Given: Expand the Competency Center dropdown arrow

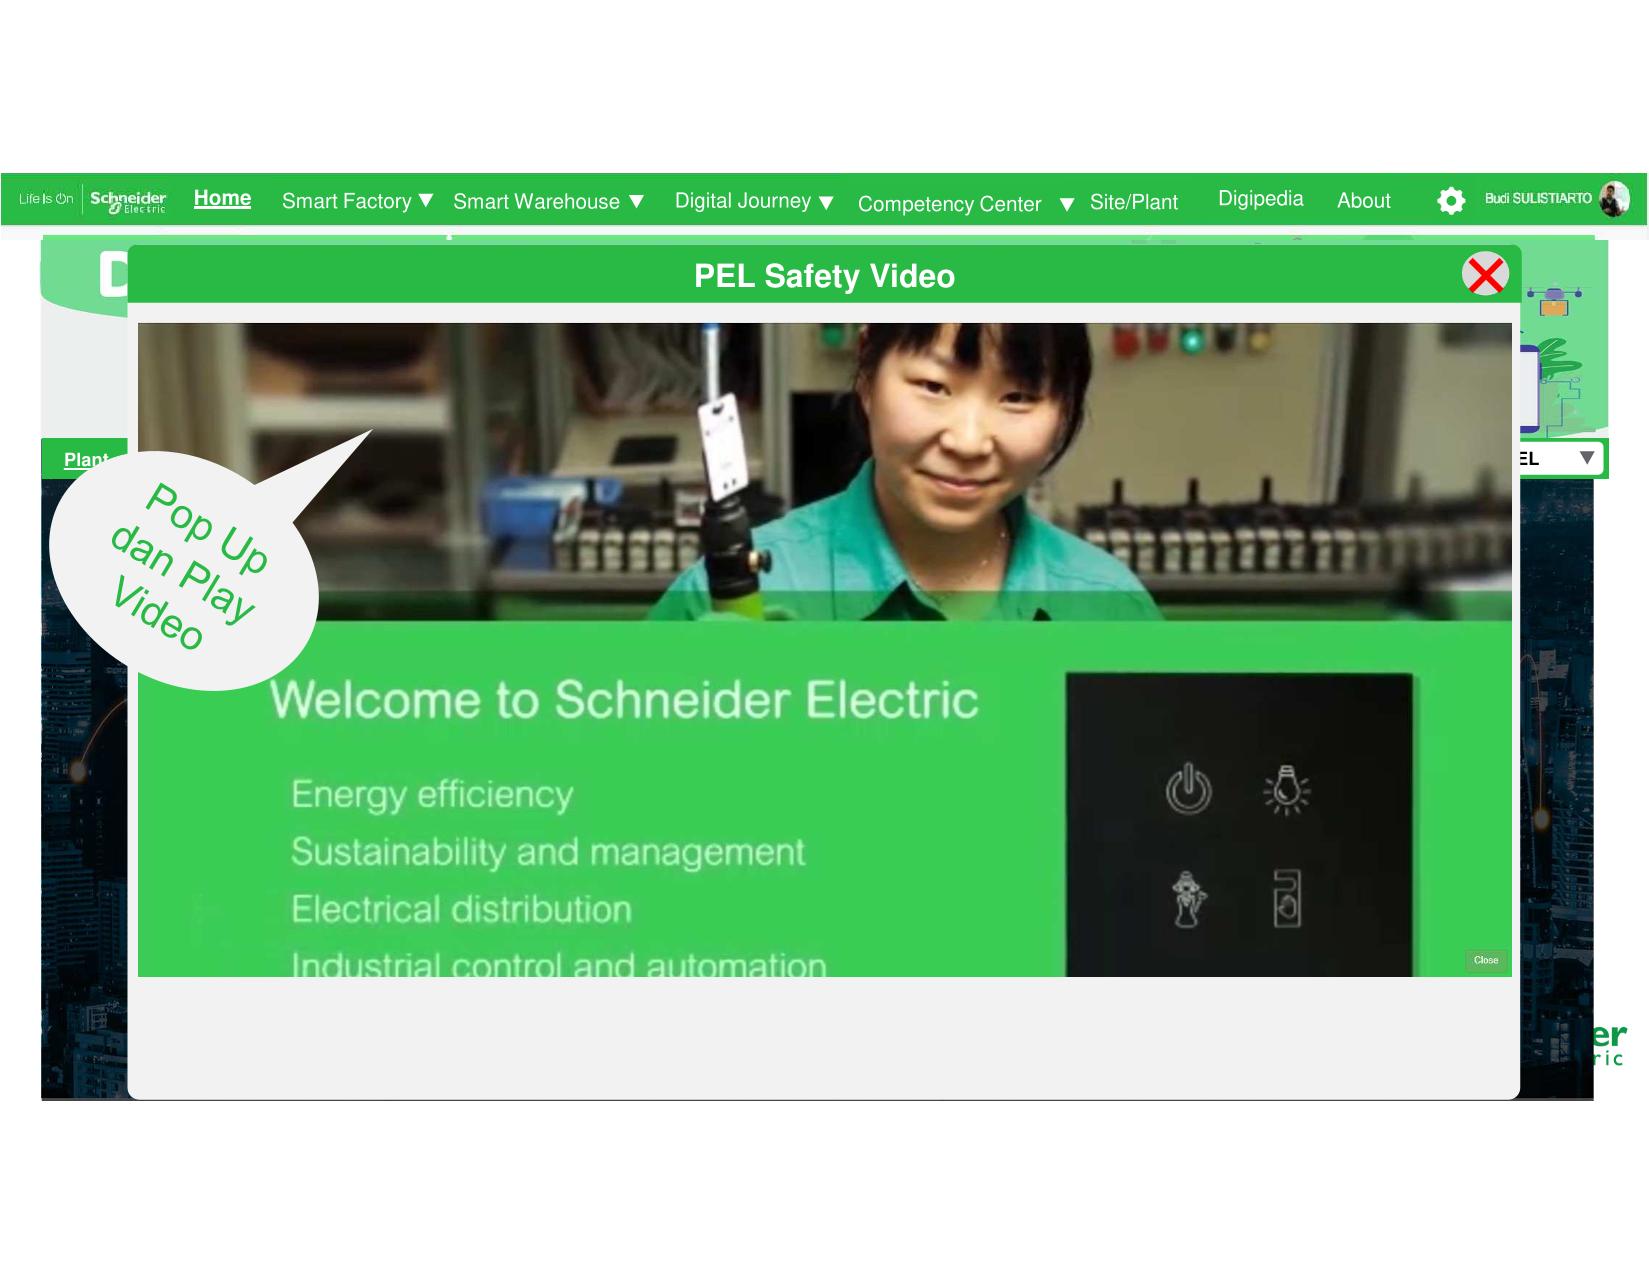Looking at the screenshot, I should pyautogui.click(x=1067, y=204).
